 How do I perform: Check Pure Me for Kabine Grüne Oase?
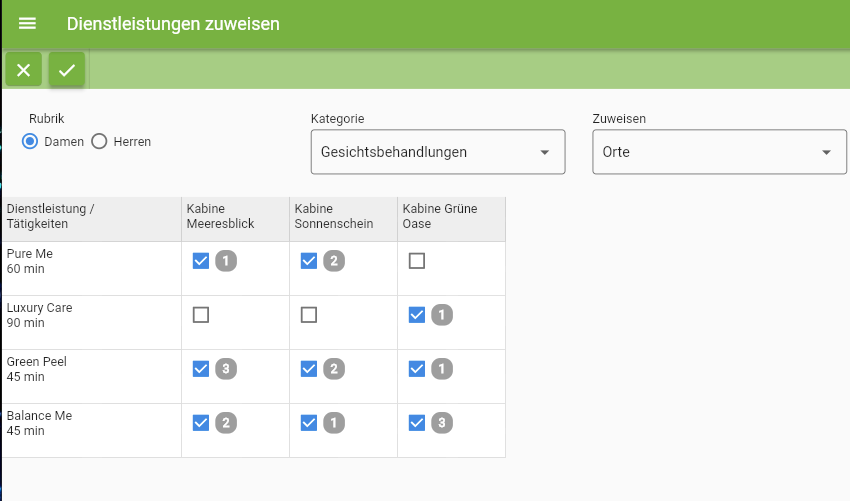click(417, 261)
